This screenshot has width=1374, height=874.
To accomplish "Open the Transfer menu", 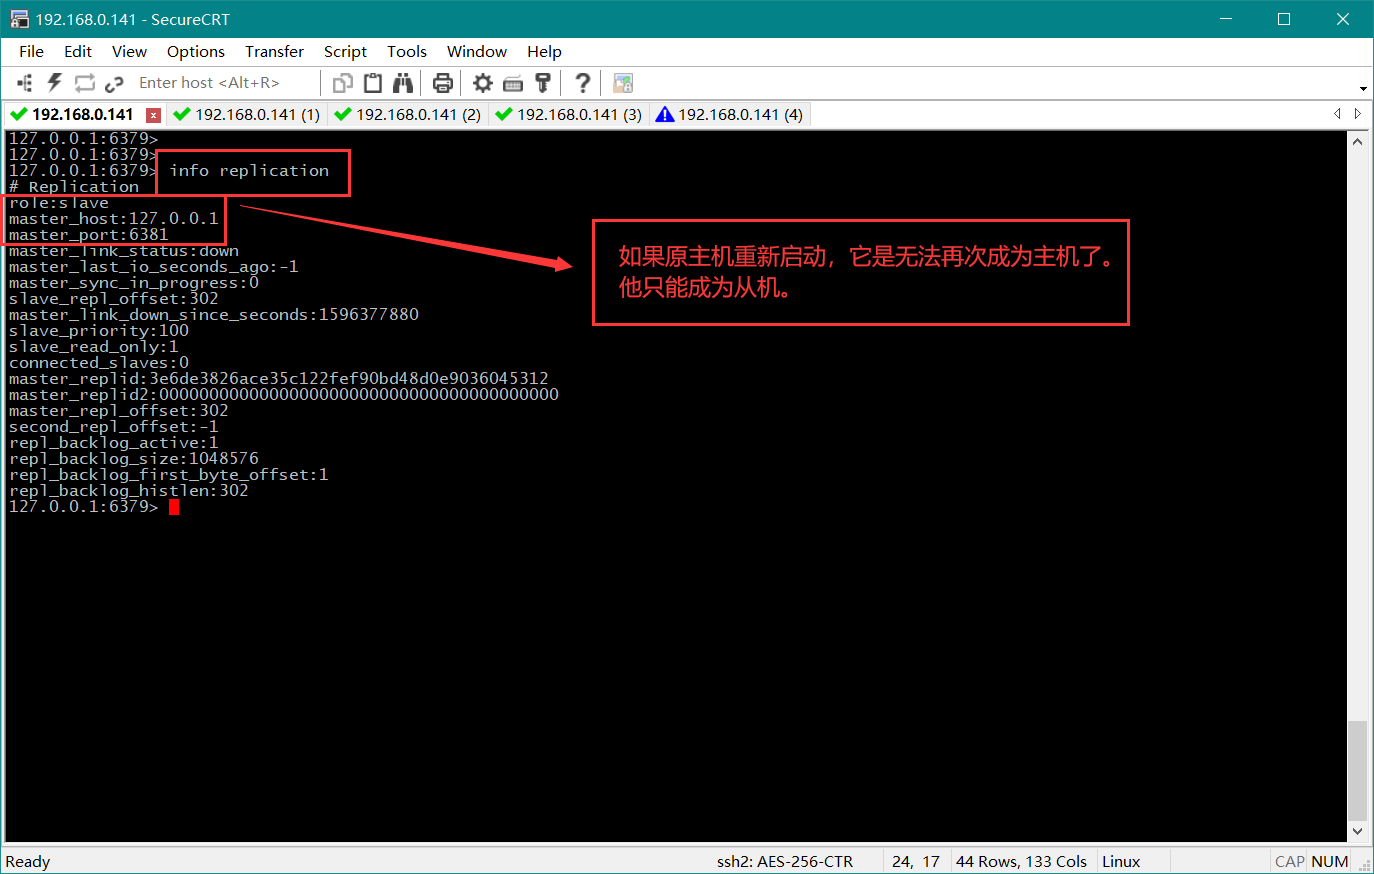I will click(274, 52).
